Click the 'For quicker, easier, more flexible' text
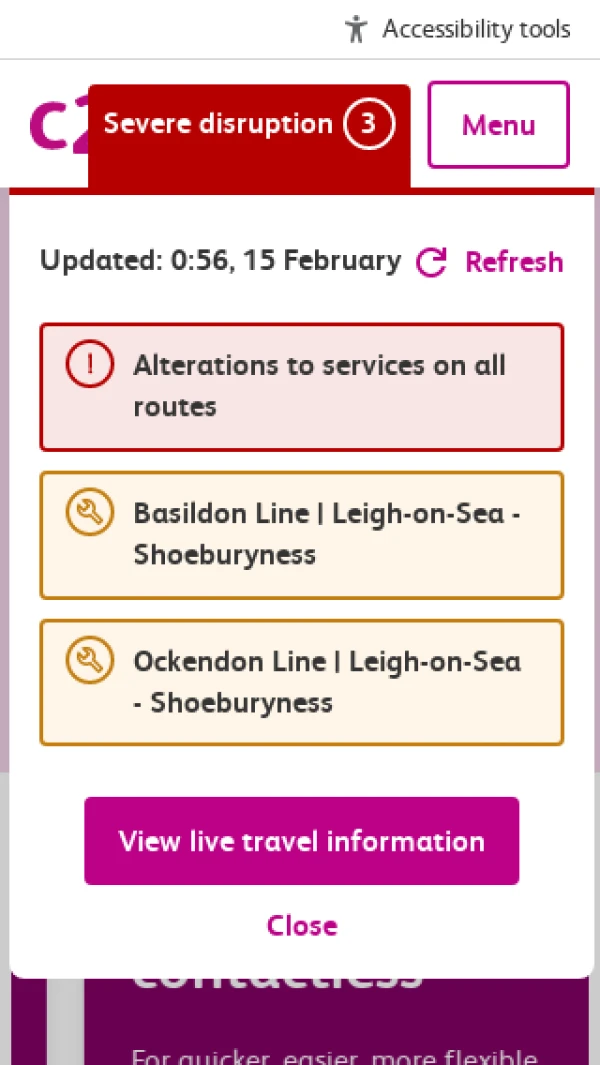The width and height of the screenshot is (600, 1065). [x=335, y=1055]
